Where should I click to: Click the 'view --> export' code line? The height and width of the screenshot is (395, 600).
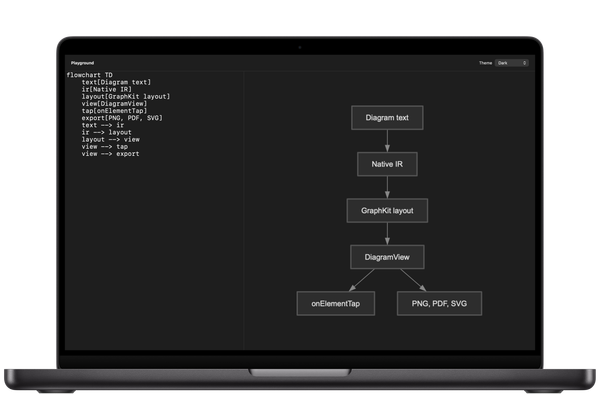coord(111,154)
